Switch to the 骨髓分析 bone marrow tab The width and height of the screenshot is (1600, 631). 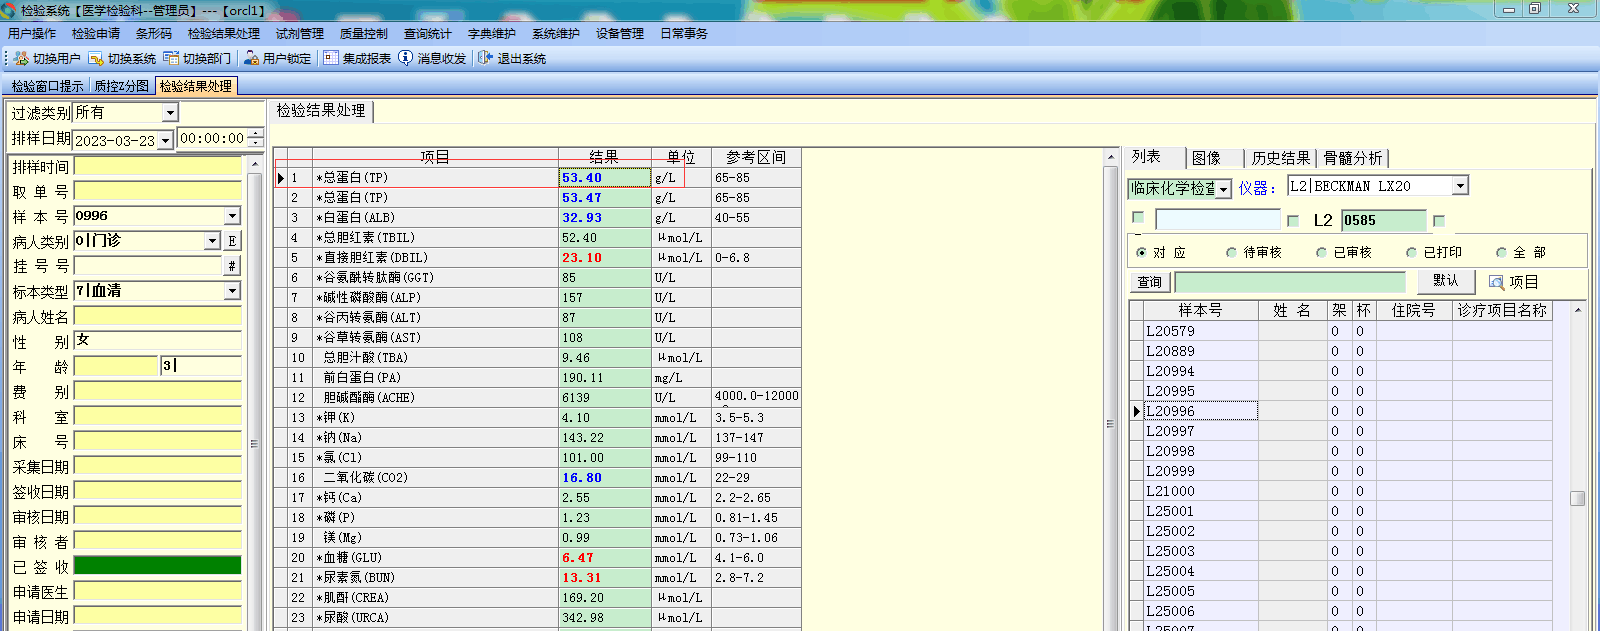click(x=1353, y=158)
